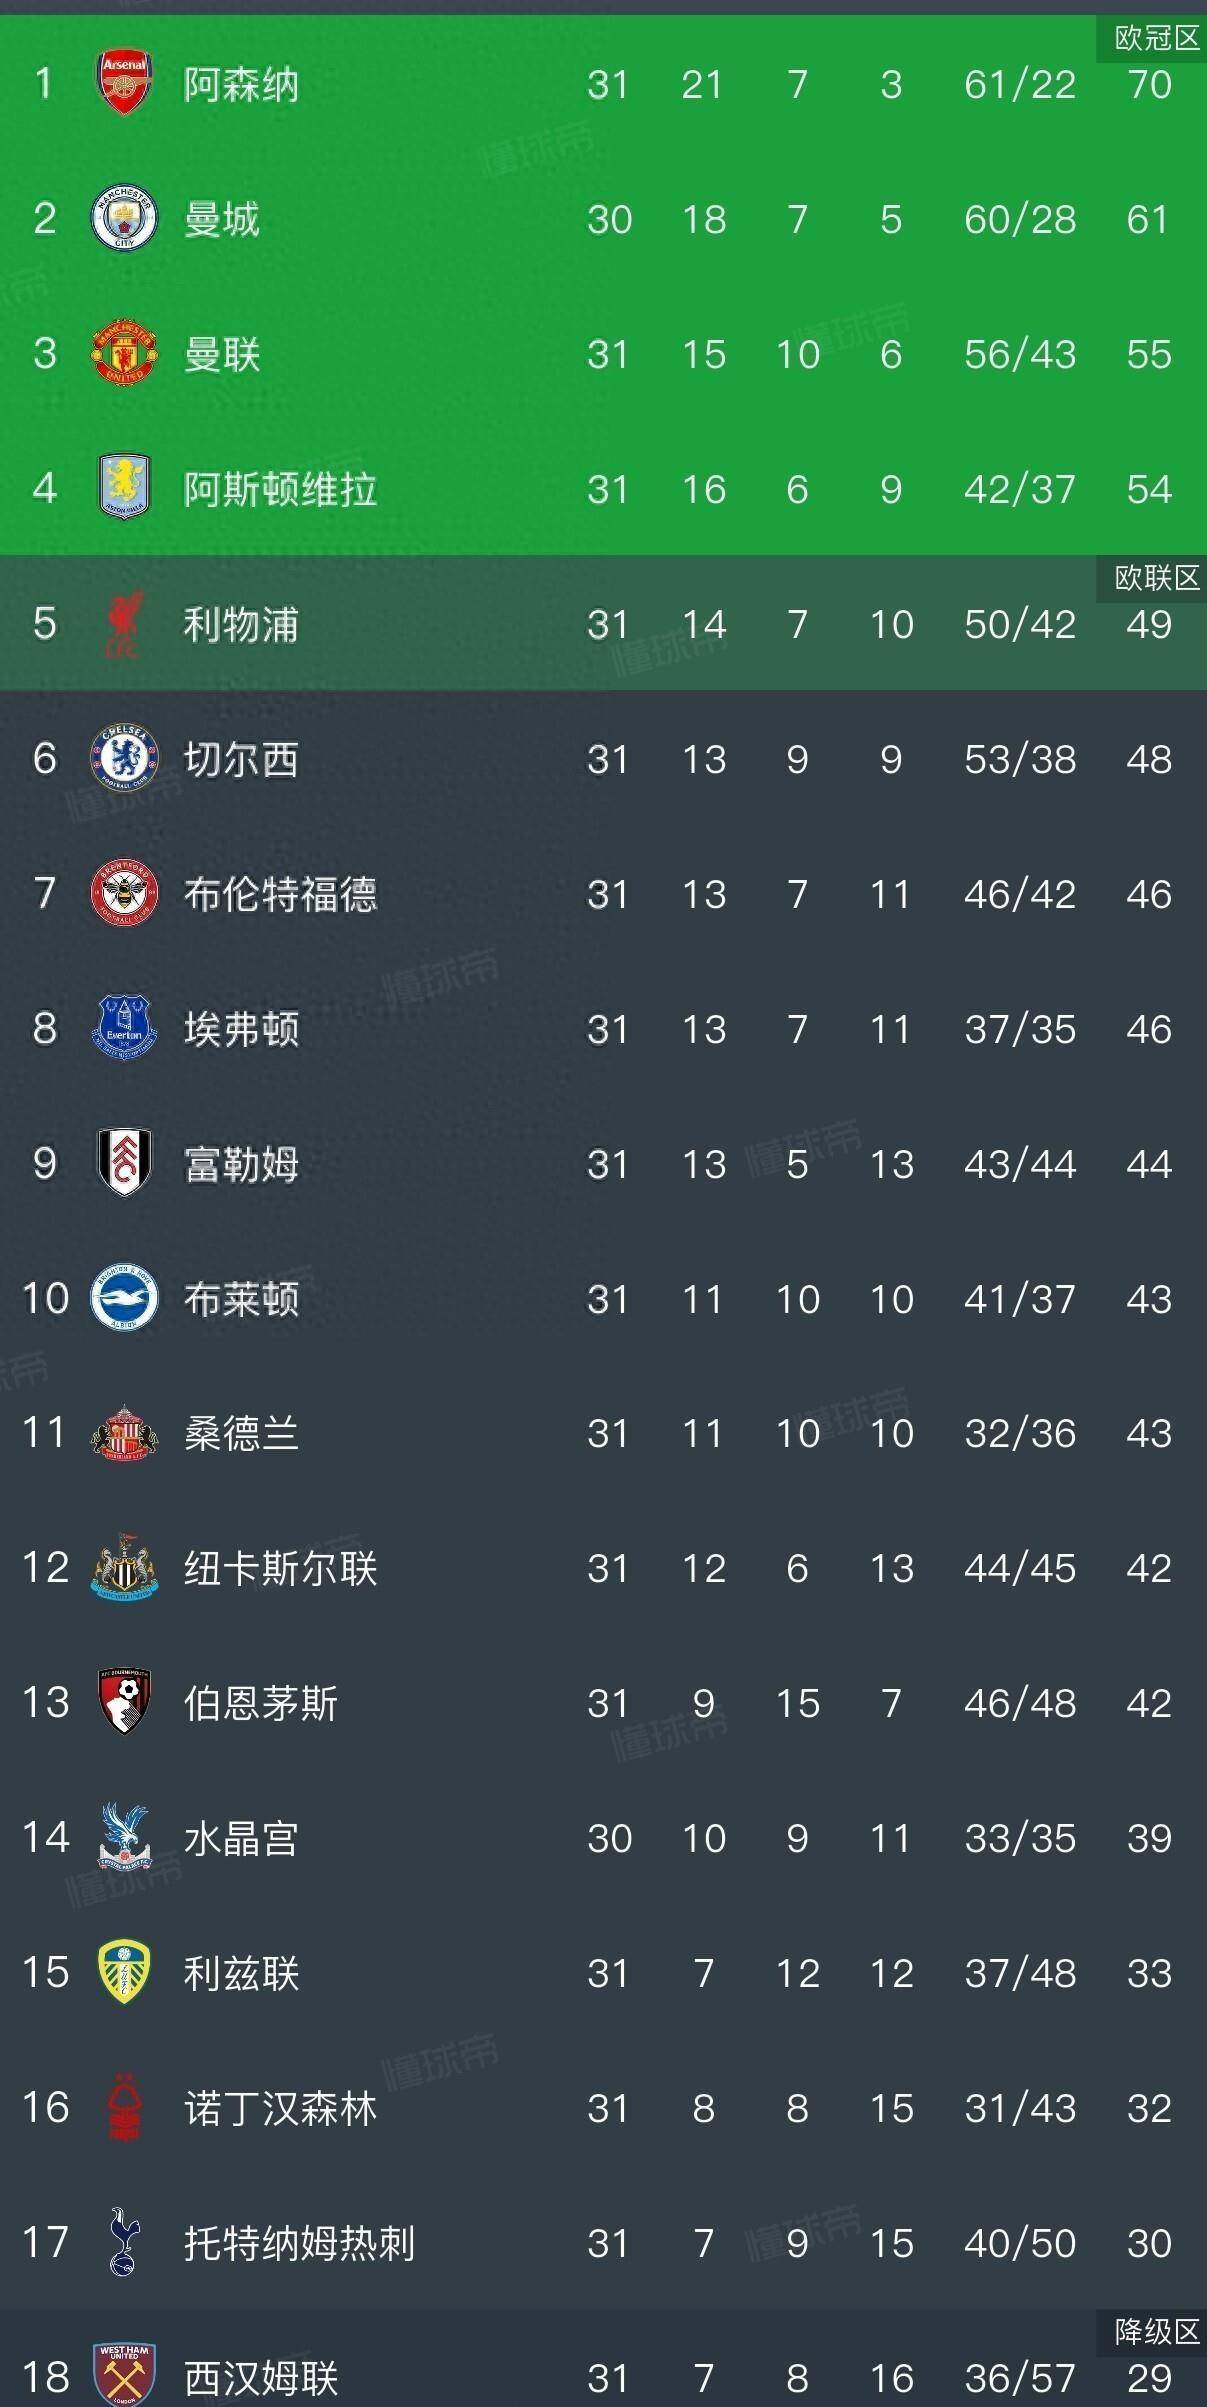
Task: Open team name 诺丁汉森林
Action: 280,2109
